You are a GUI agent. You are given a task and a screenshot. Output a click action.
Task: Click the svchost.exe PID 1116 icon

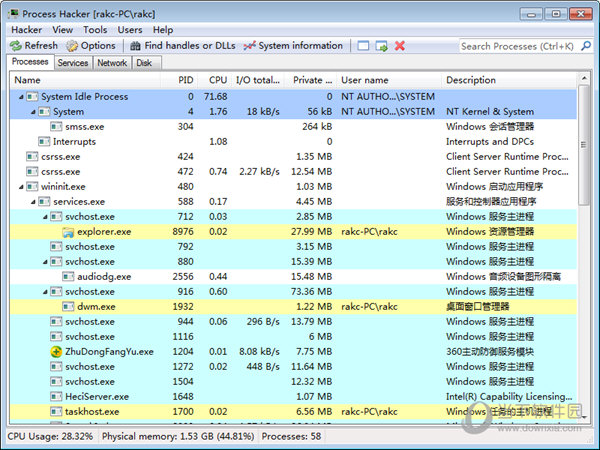56,337
